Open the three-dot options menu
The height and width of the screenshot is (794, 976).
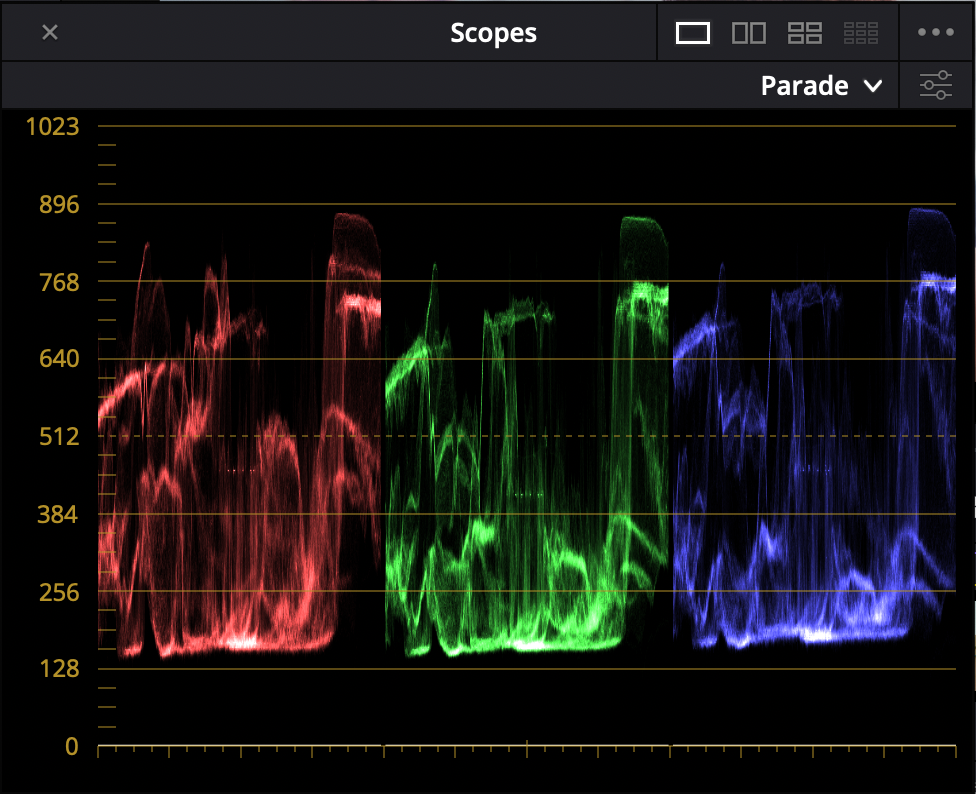[936, 33]
